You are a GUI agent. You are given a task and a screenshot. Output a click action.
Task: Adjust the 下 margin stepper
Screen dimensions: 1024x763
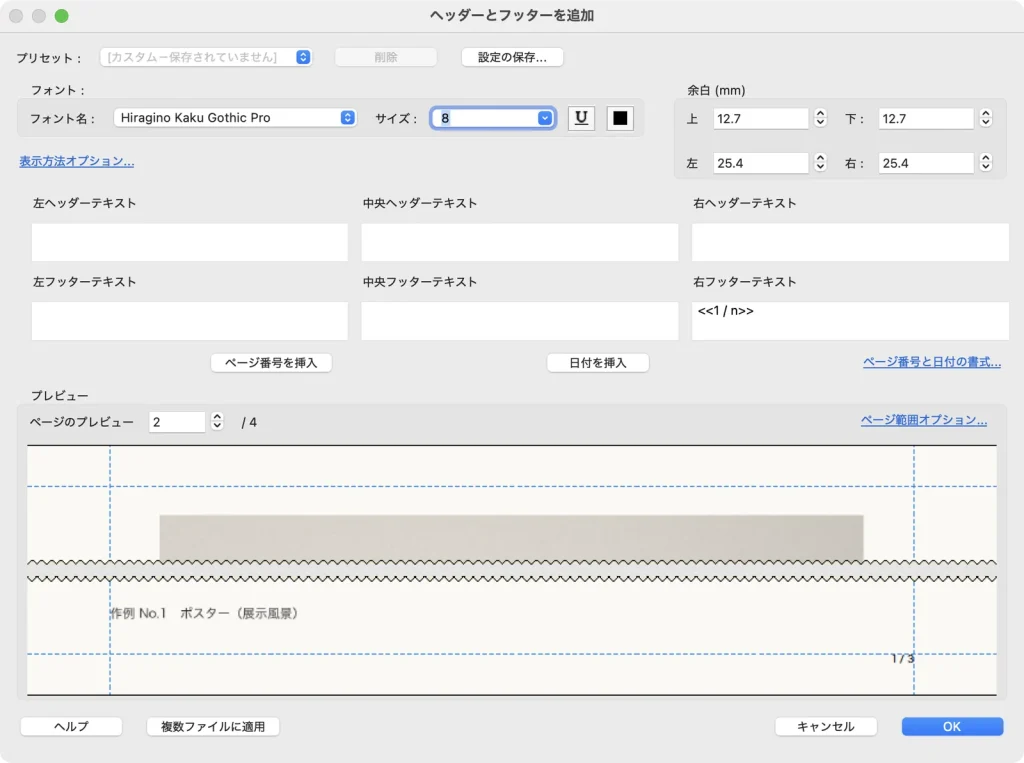(986, 118)
